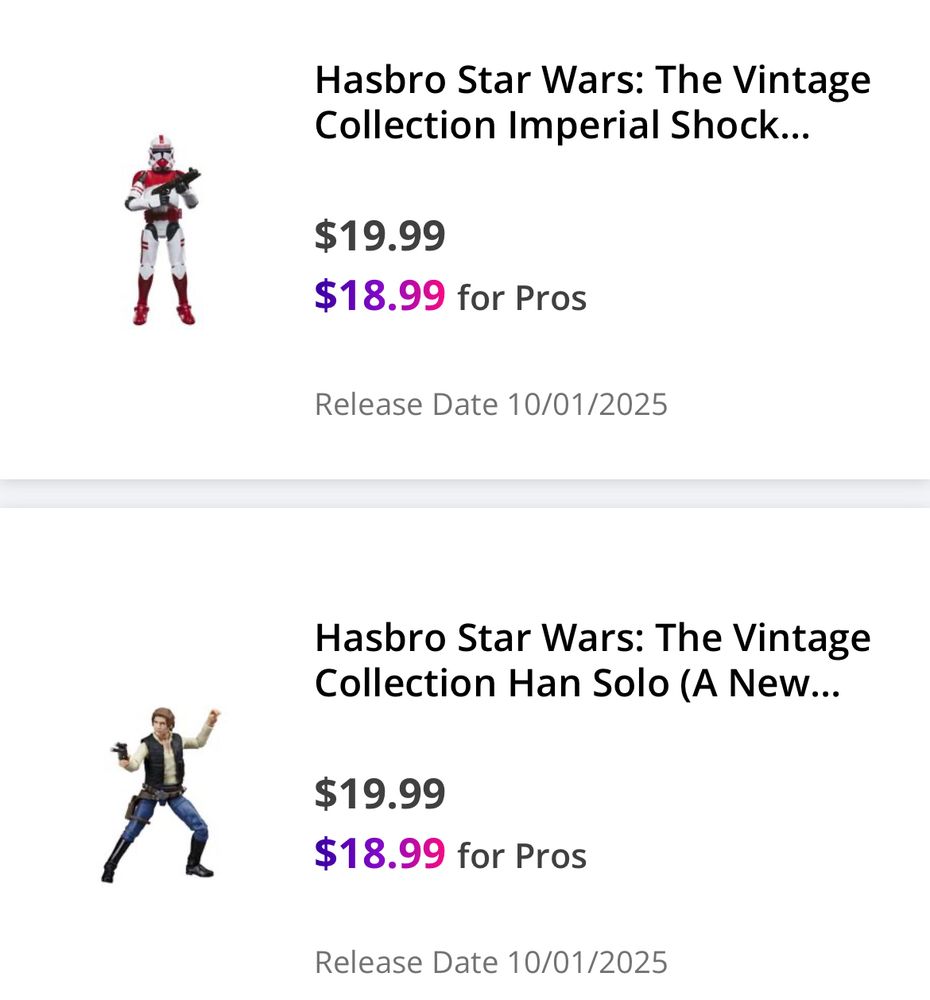Click the Shock Trooper's red boots
The image size is (930, 1000).
pos(163,301)
